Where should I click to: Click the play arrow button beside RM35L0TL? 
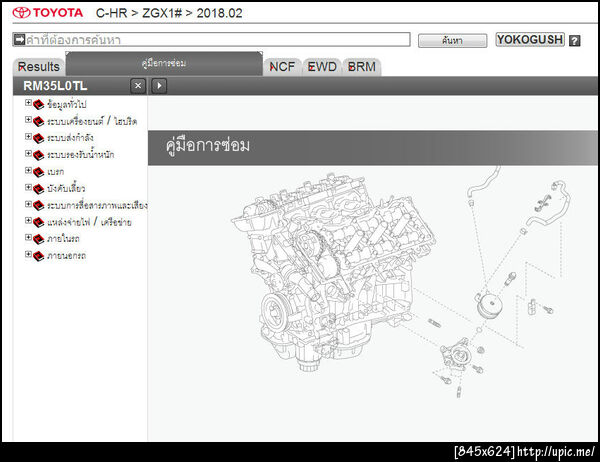(159, 86)
